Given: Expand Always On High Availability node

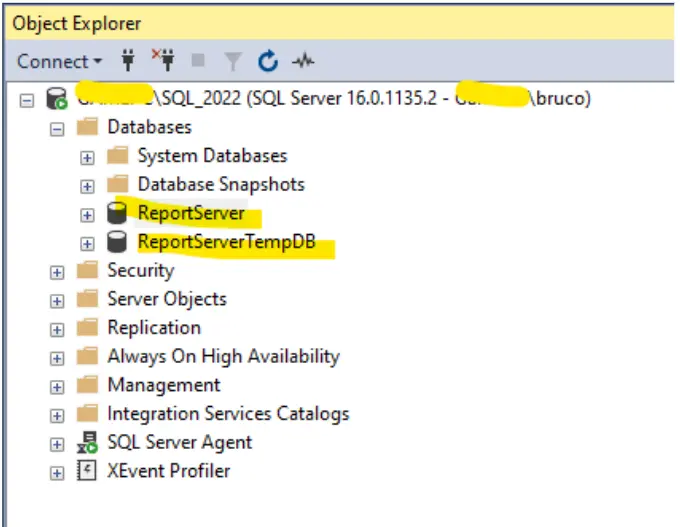Looking at the screenshot, I should click(57, 358).
